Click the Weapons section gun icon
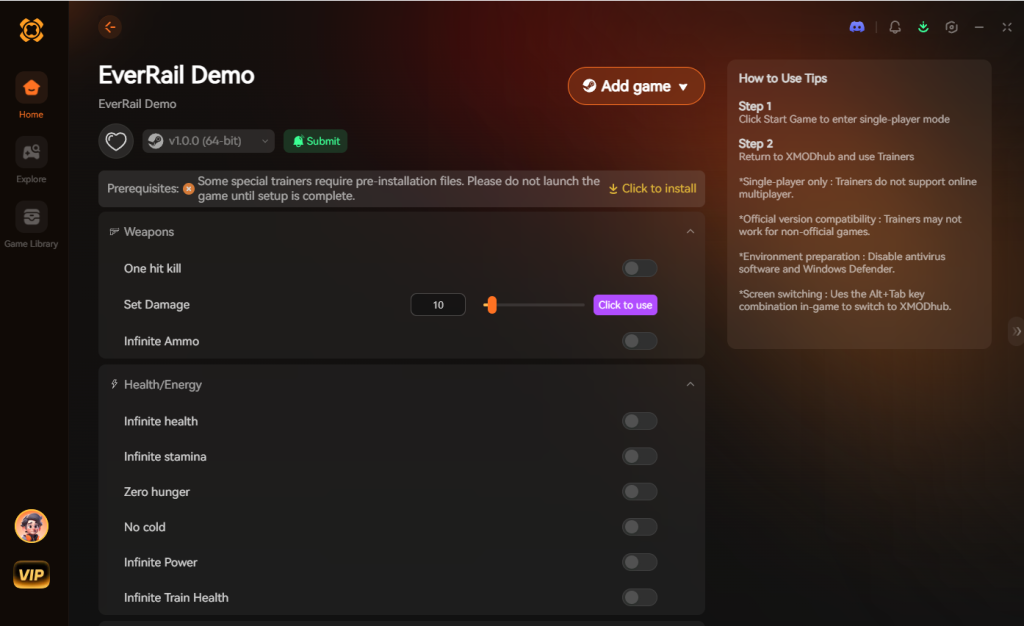 coord(114,232)
